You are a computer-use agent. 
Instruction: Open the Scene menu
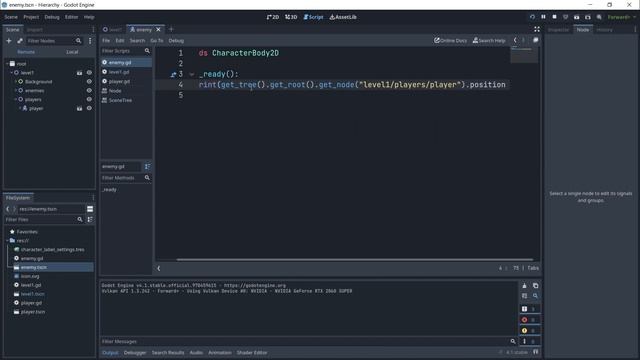11,17
